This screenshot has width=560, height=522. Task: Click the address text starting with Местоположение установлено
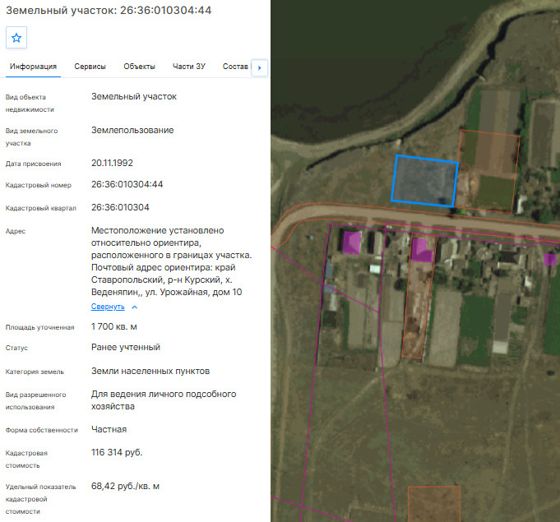point(171,261)
